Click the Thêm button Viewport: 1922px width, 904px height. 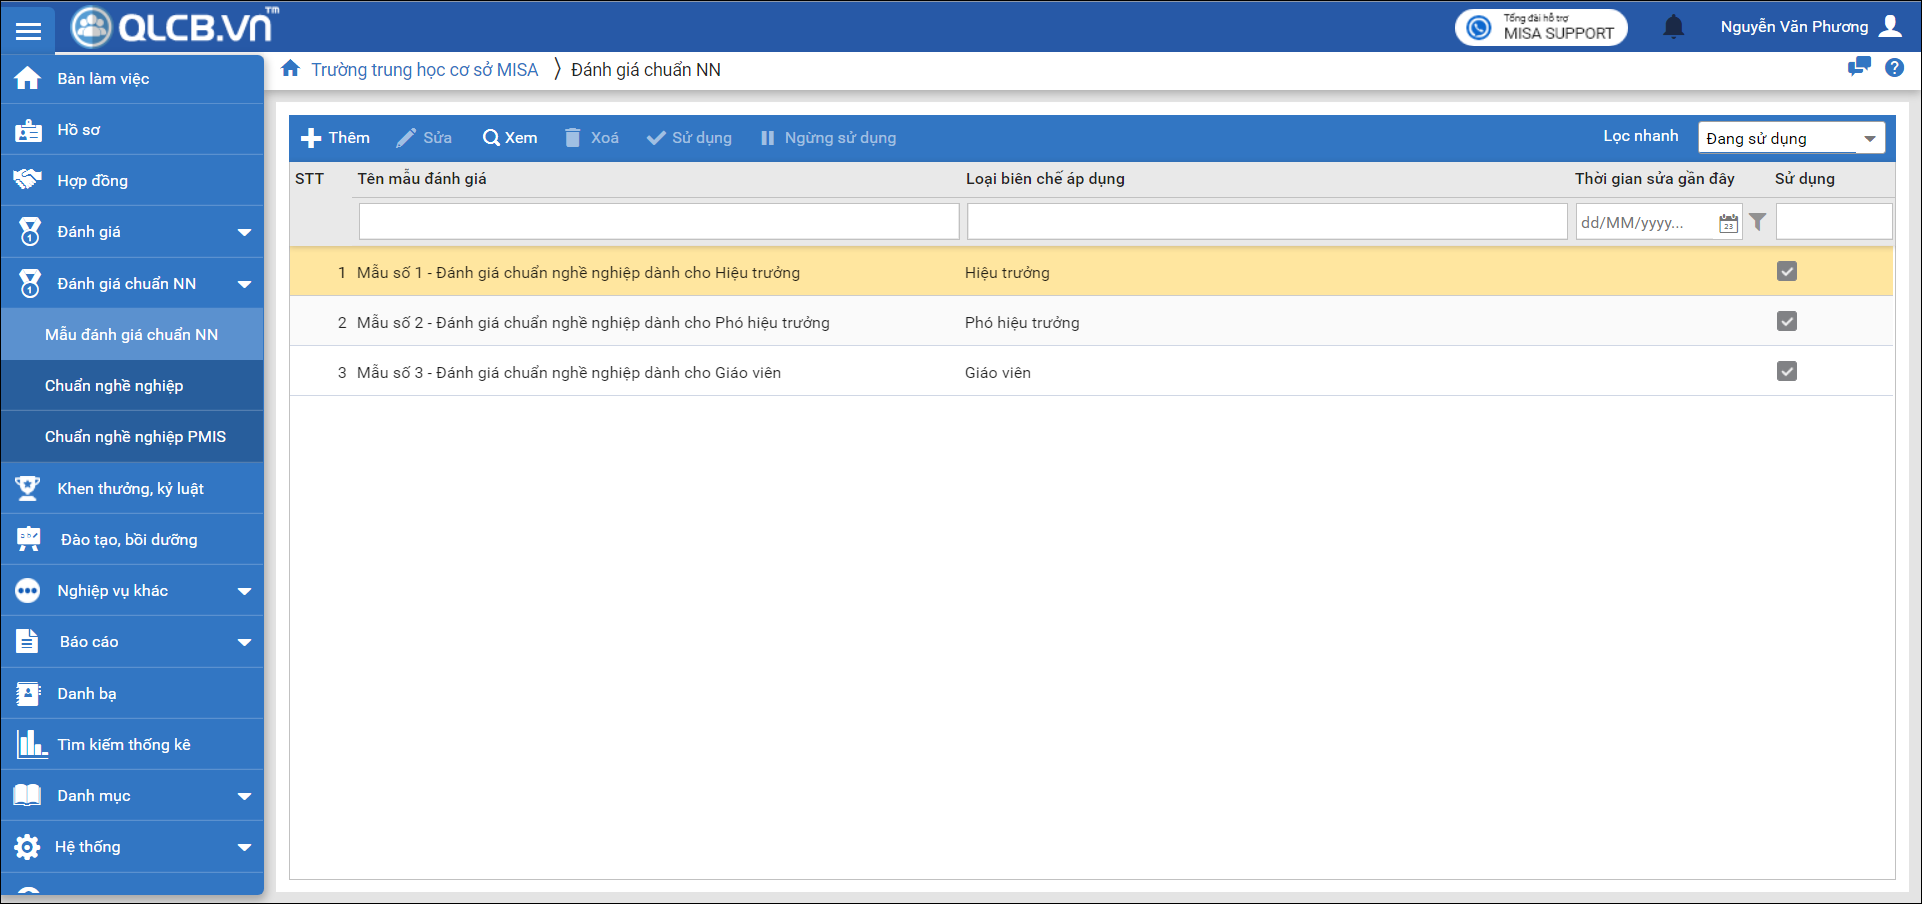click(x=336, y=138)
